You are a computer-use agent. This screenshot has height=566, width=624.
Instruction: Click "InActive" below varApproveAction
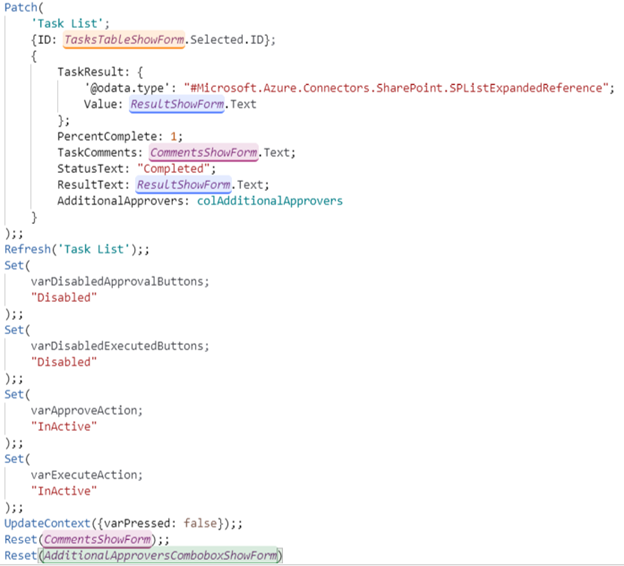click(x=64, y=426)
